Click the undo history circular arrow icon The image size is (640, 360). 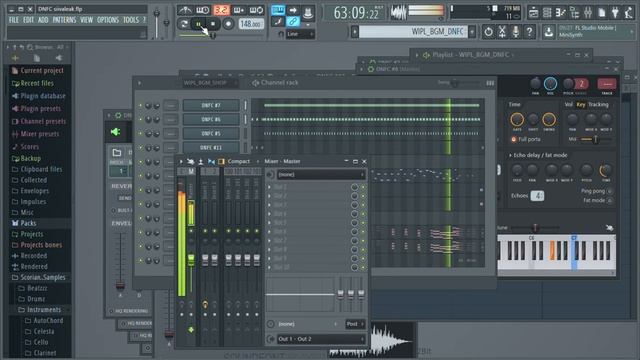point(488,31)
